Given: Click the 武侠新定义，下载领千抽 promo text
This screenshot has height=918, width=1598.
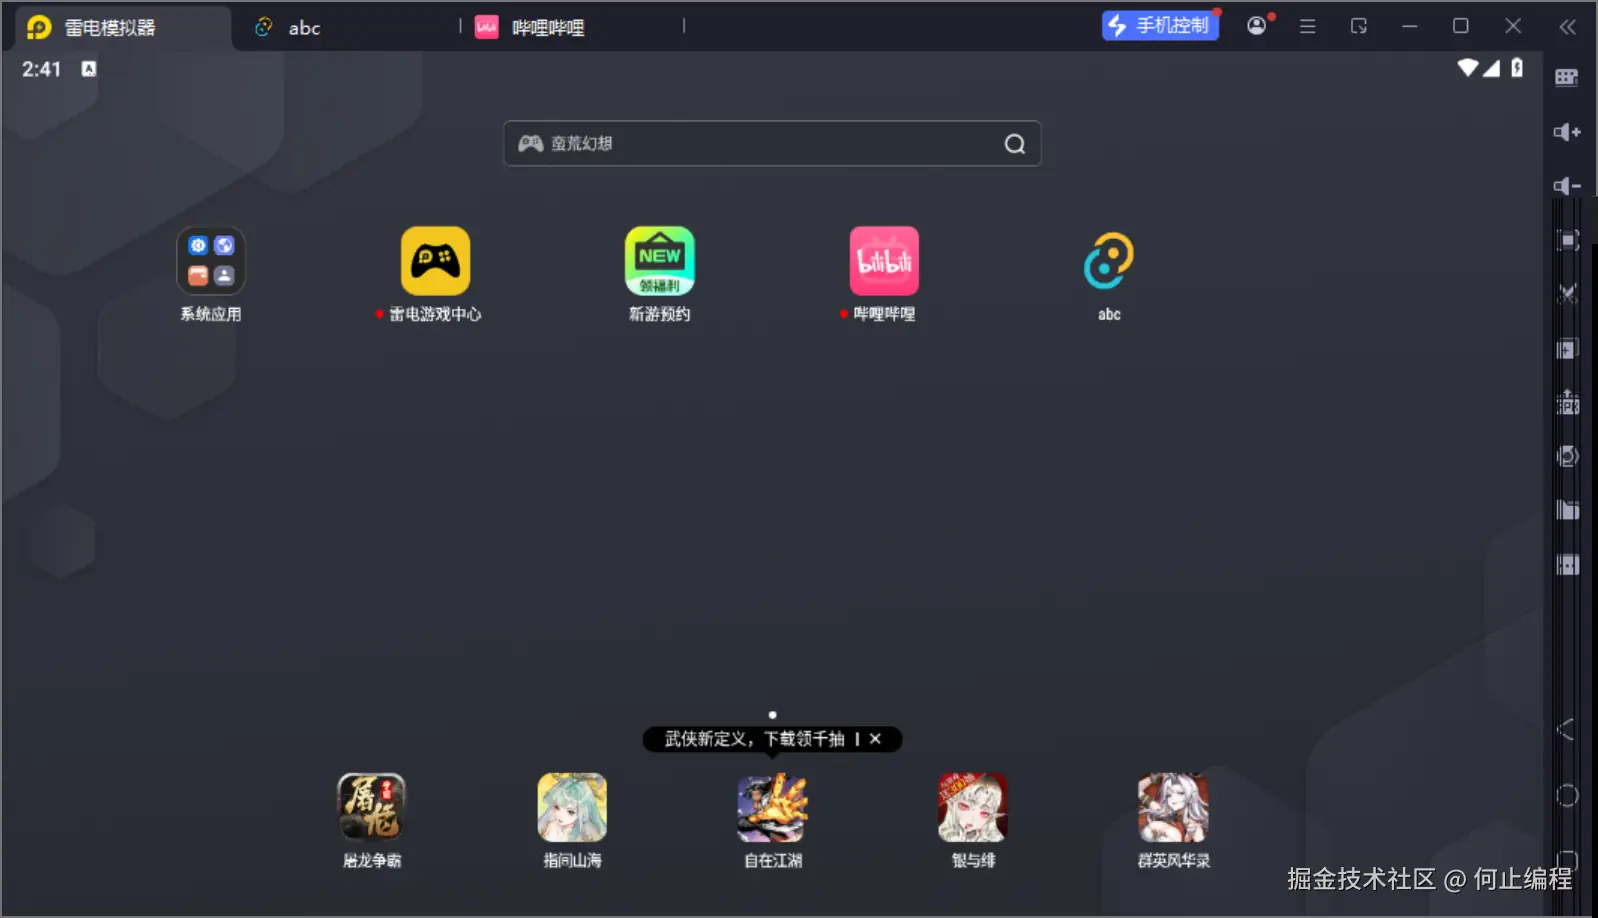Looking at the screenshot, I should coord(755,739).
